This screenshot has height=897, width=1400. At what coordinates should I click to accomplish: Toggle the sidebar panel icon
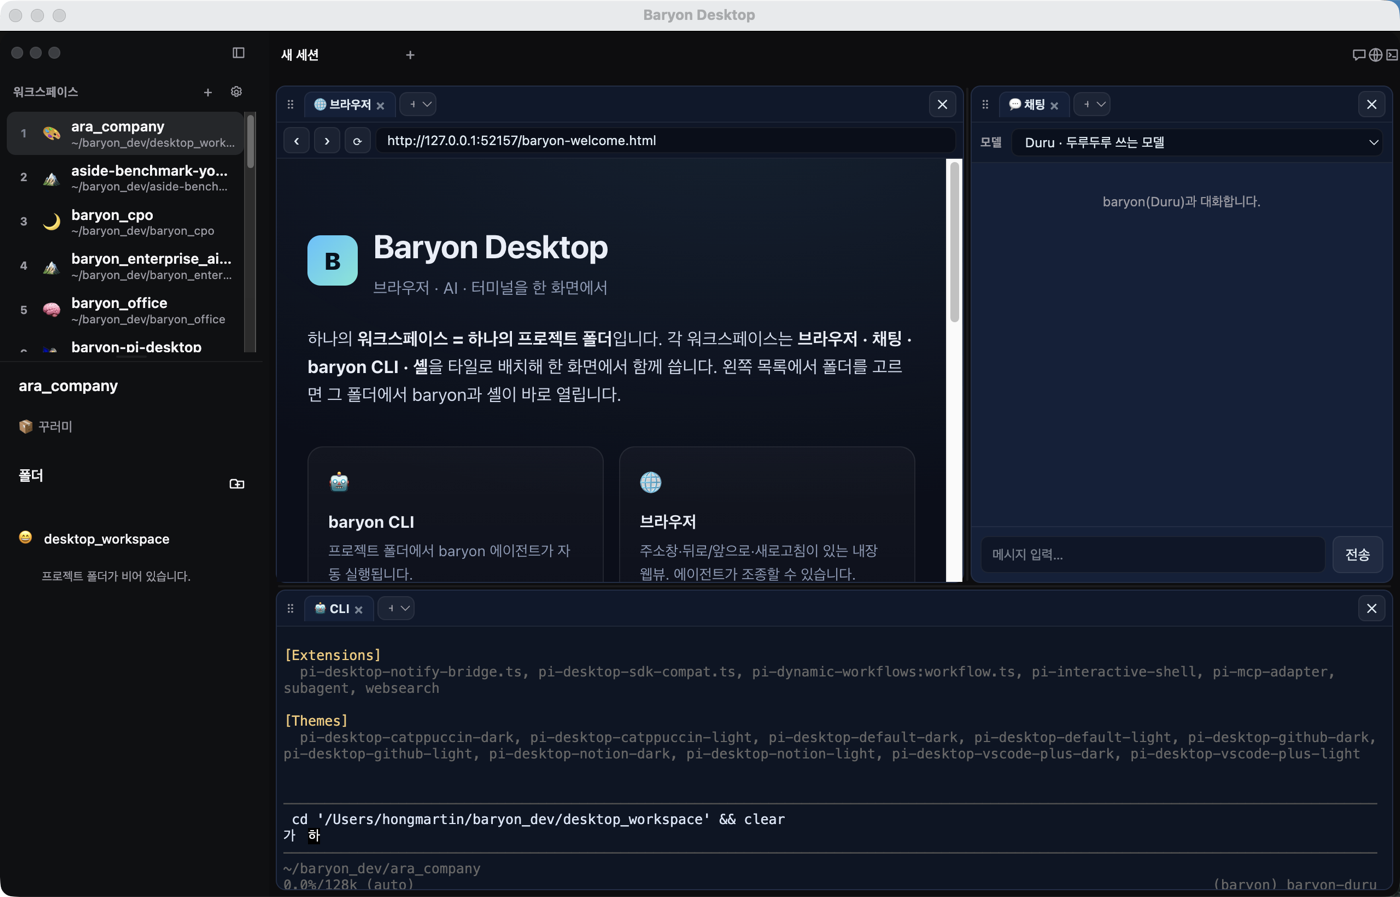238,53
